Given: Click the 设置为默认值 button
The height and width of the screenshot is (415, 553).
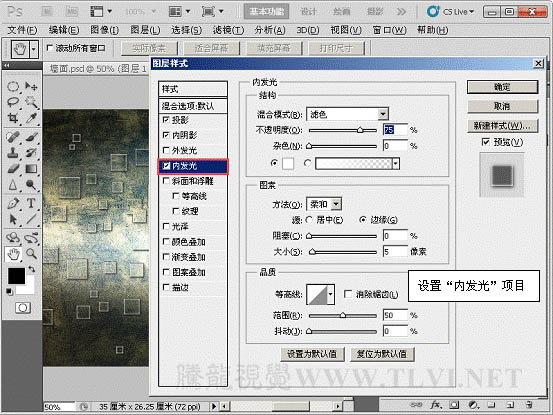Looking at the screenshot, I should [312, 354].
